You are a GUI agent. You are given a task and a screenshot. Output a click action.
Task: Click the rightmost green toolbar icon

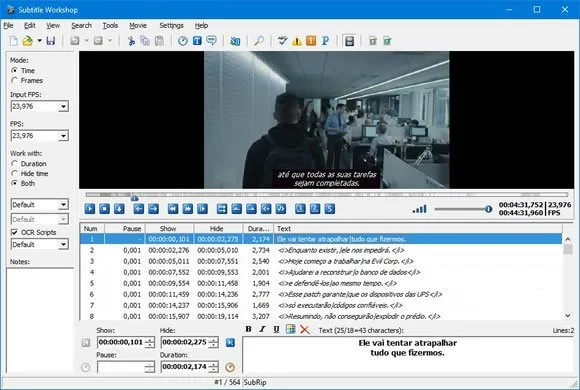(387, 41)
